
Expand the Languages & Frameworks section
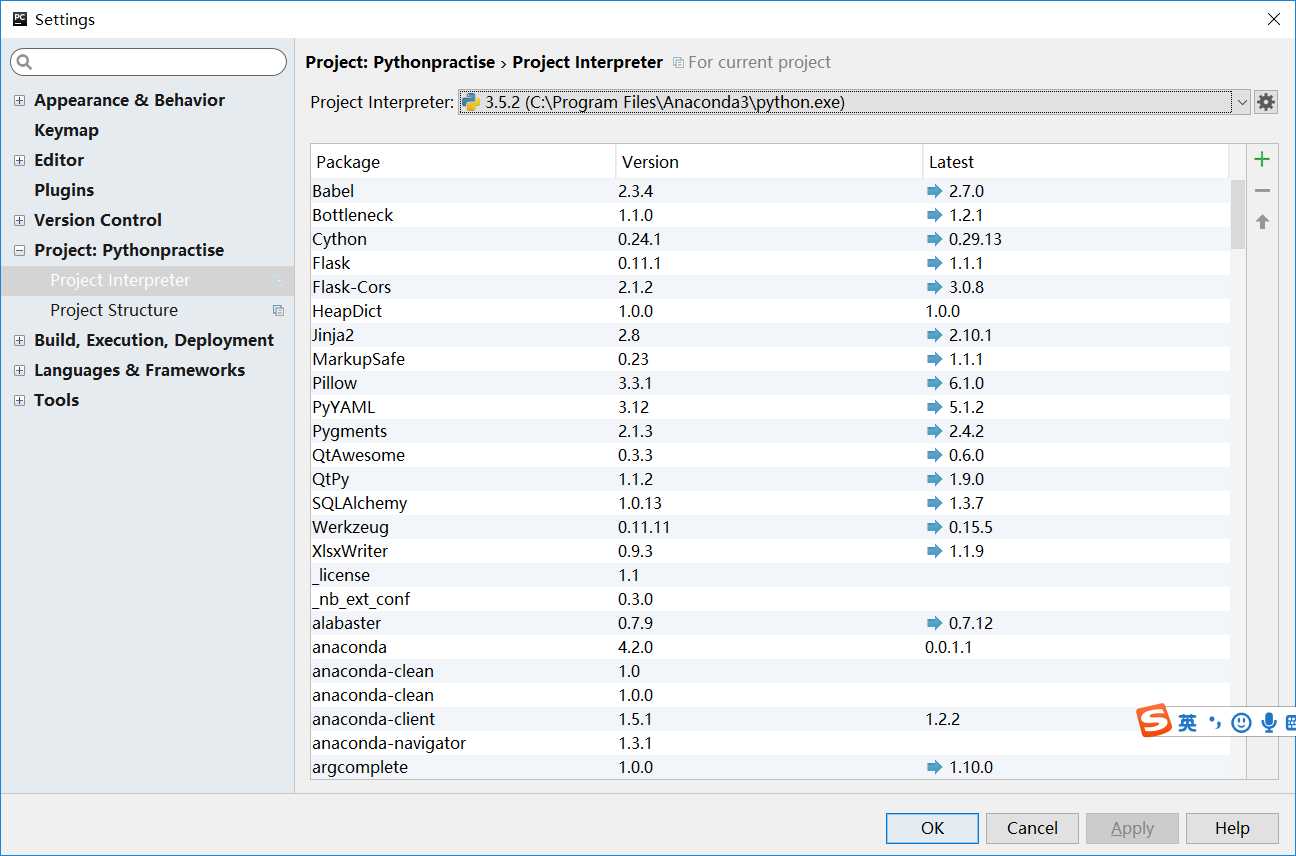tap(19, 370)
